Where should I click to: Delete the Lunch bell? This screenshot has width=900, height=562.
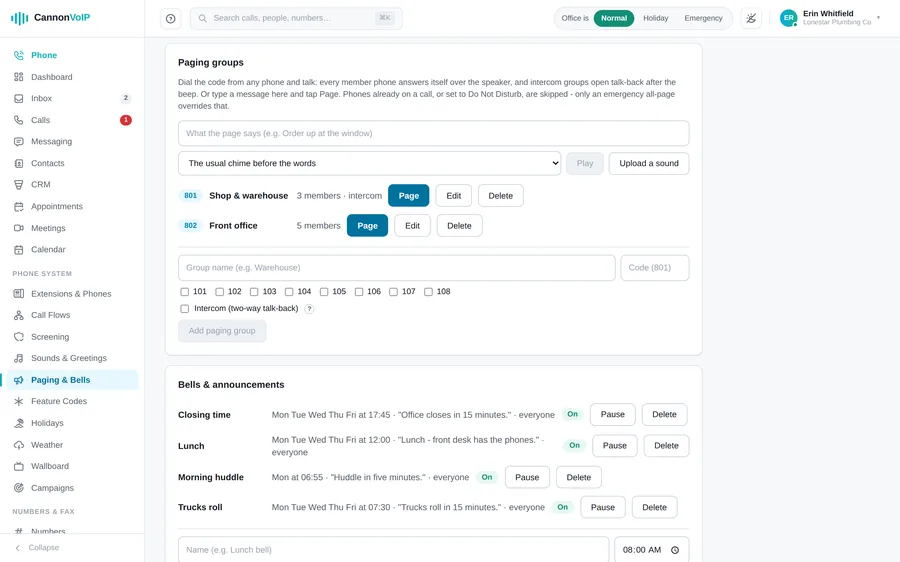click(x=666, y=445)
